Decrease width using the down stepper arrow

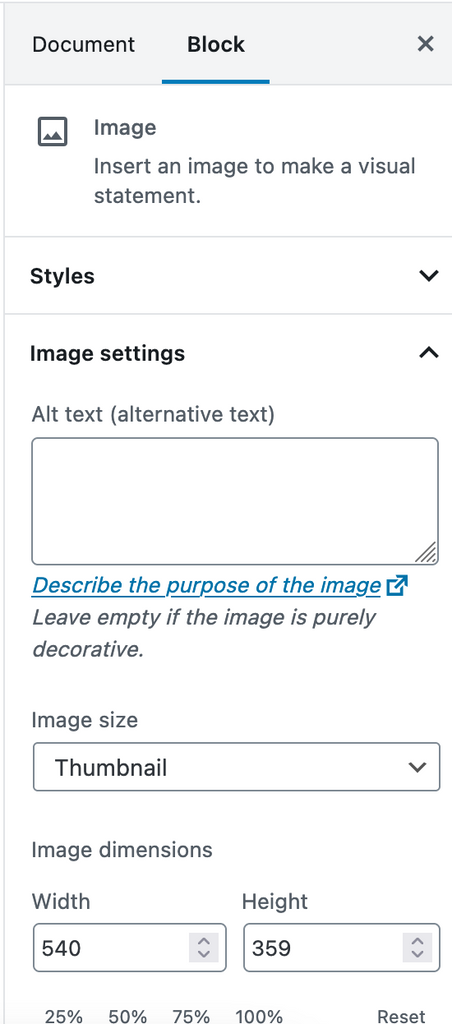coord(204,954)
